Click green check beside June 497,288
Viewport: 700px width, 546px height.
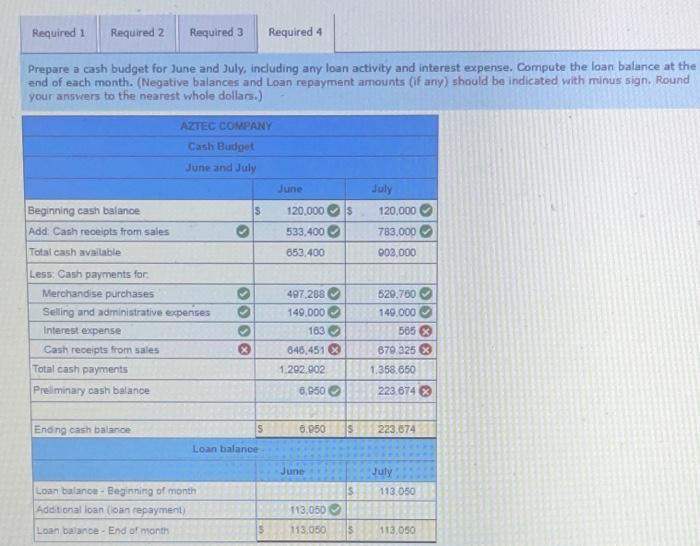coord(334,293)
